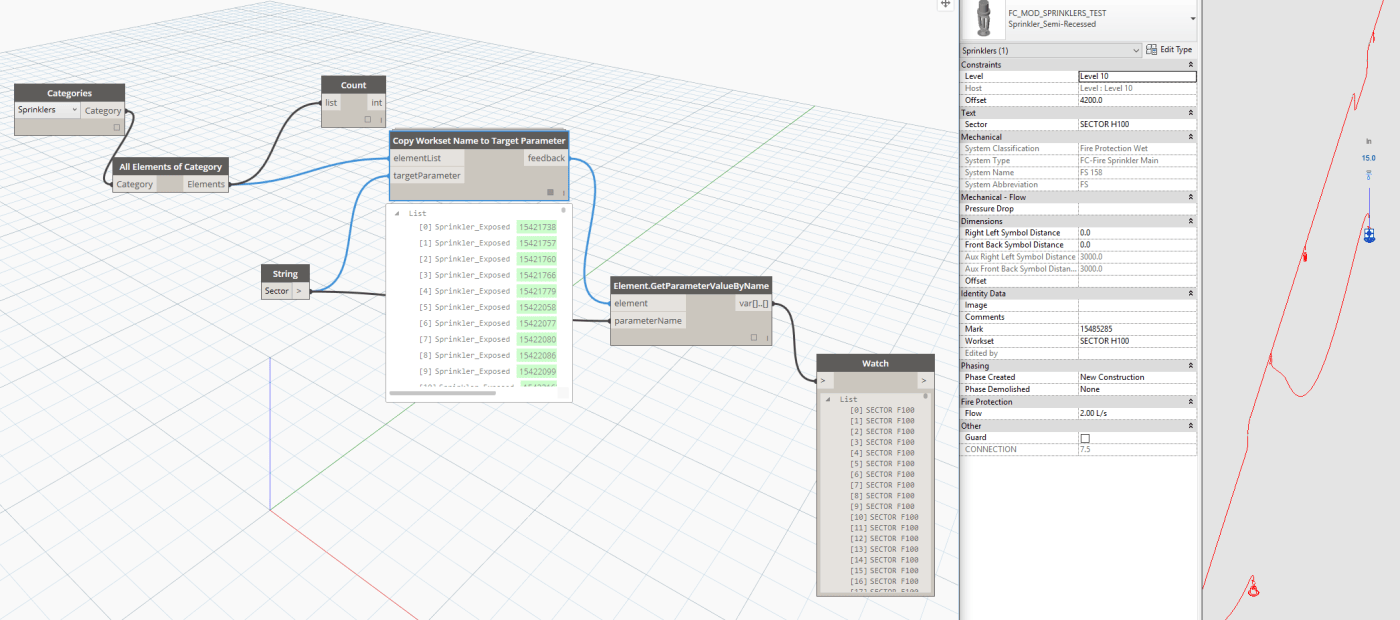The image size is (1400, 620).
Task: Click the Sector value SECTOR H100
Action: pos(1137,124)
